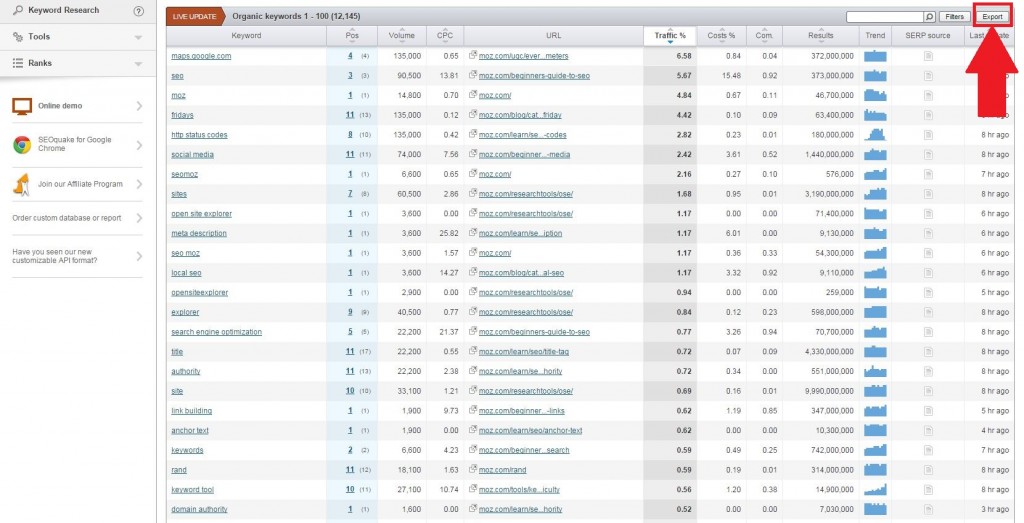Sort table by Pos column

tap(352, 35)
